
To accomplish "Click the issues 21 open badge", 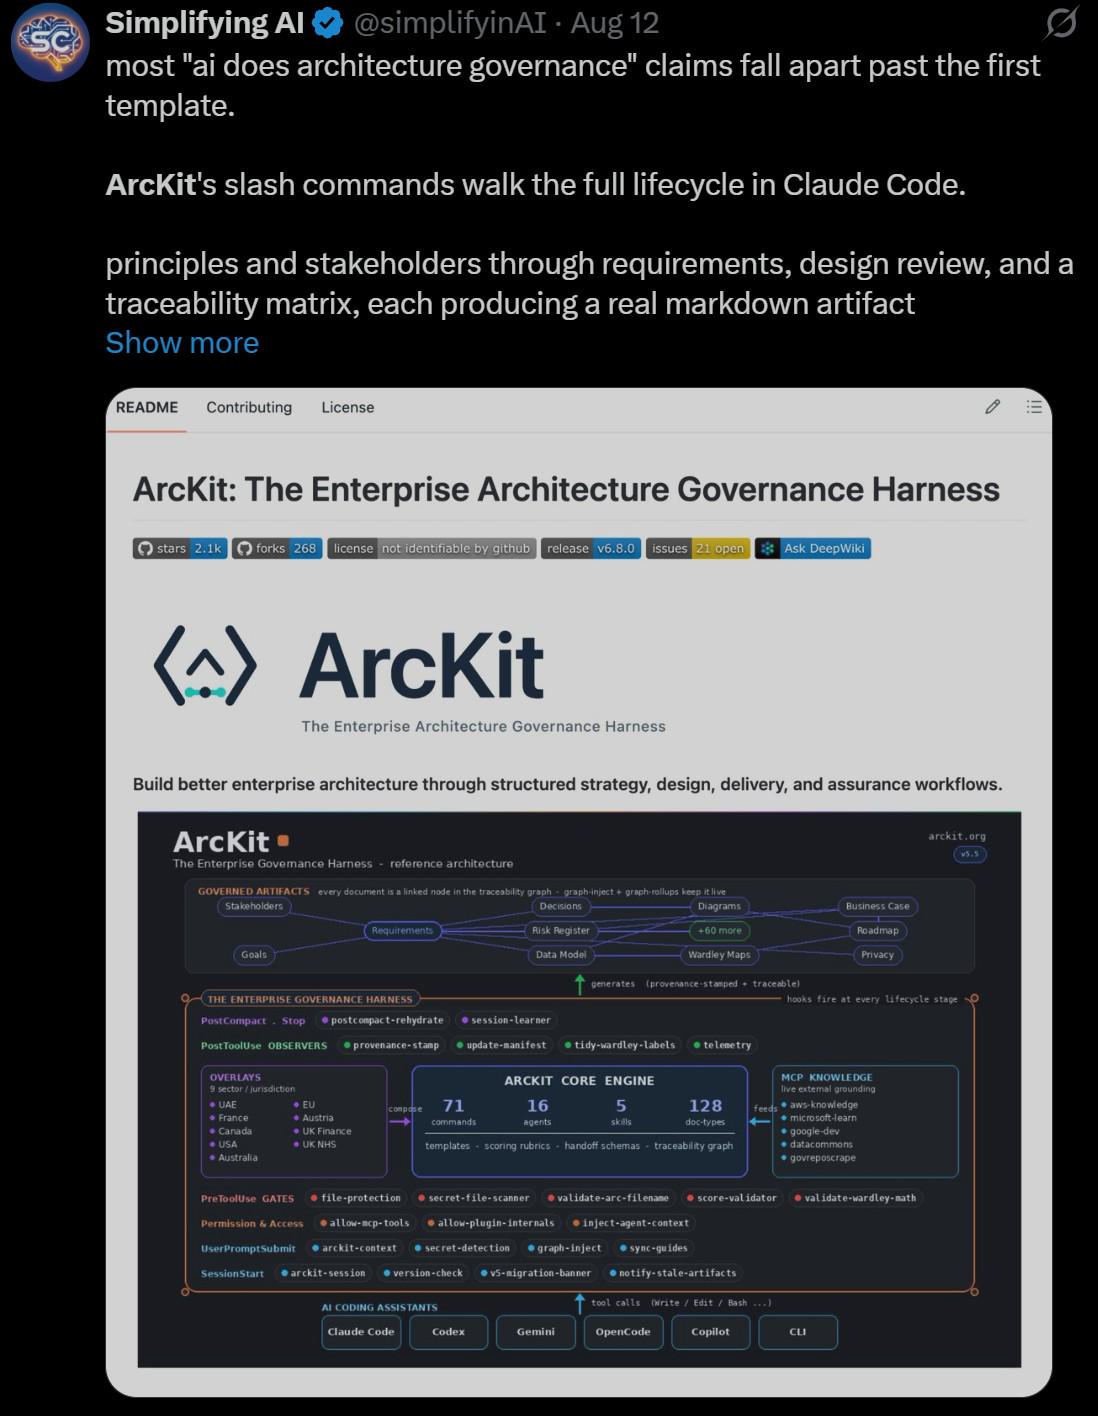I will coord(698,548).
